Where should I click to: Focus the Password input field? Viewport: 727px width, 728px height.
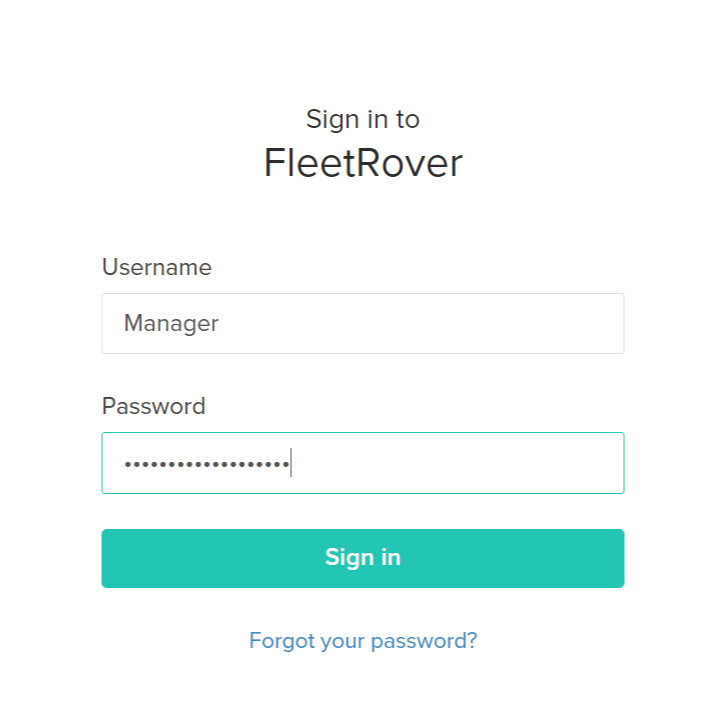362,463
